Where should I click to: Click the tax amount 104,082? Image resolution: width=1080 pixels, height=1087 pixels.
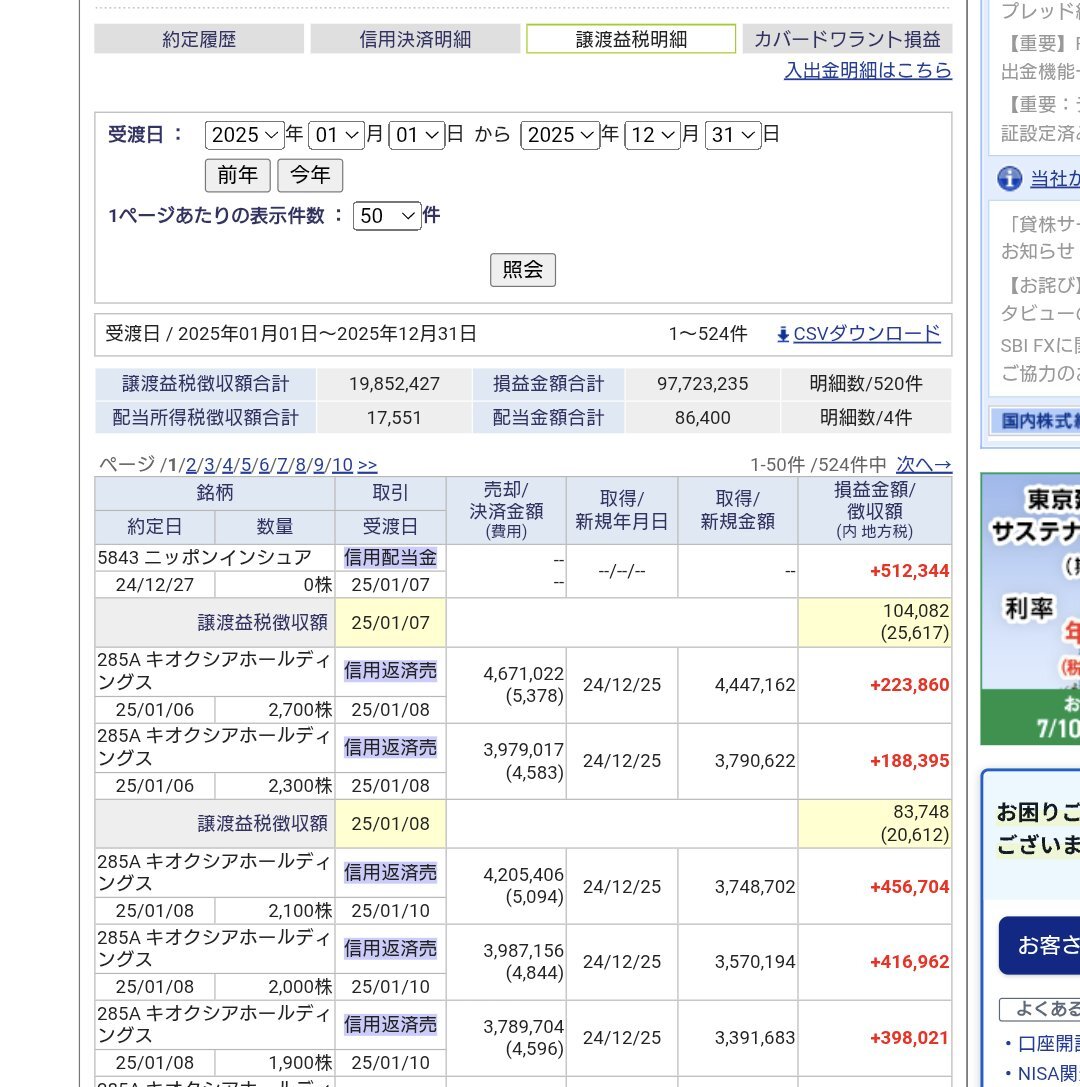point(916,611)
